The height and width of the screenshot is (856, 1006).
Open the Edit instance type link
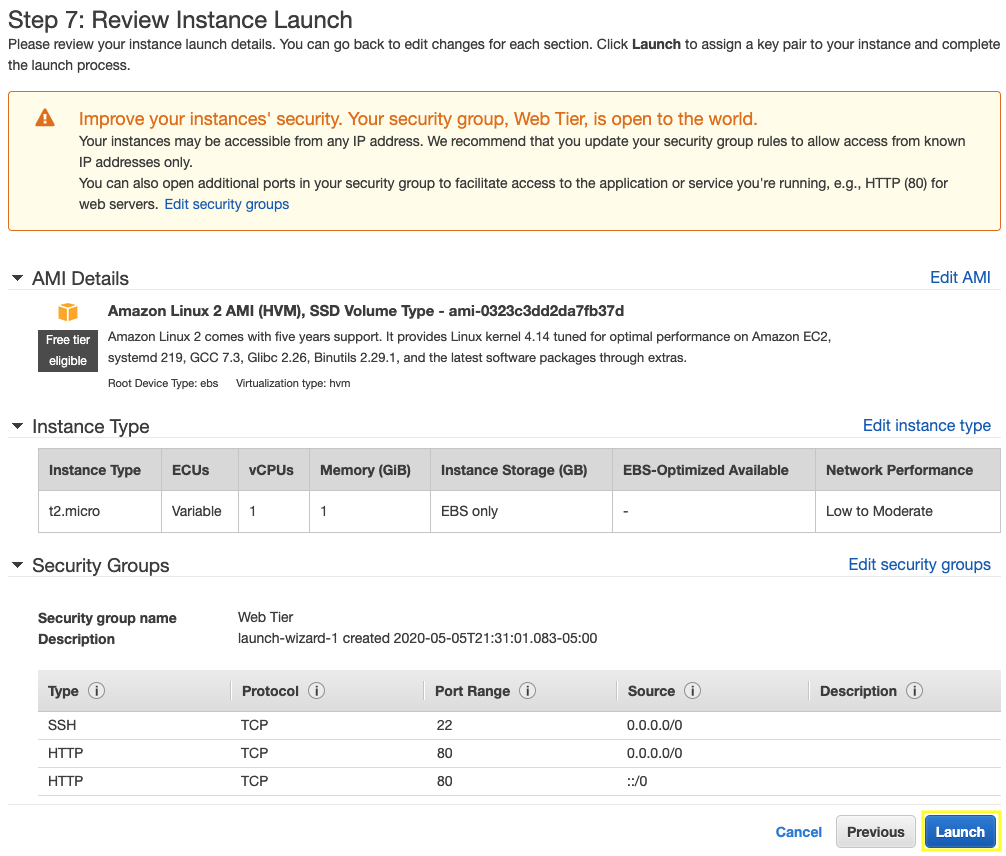tap(926, 425)
